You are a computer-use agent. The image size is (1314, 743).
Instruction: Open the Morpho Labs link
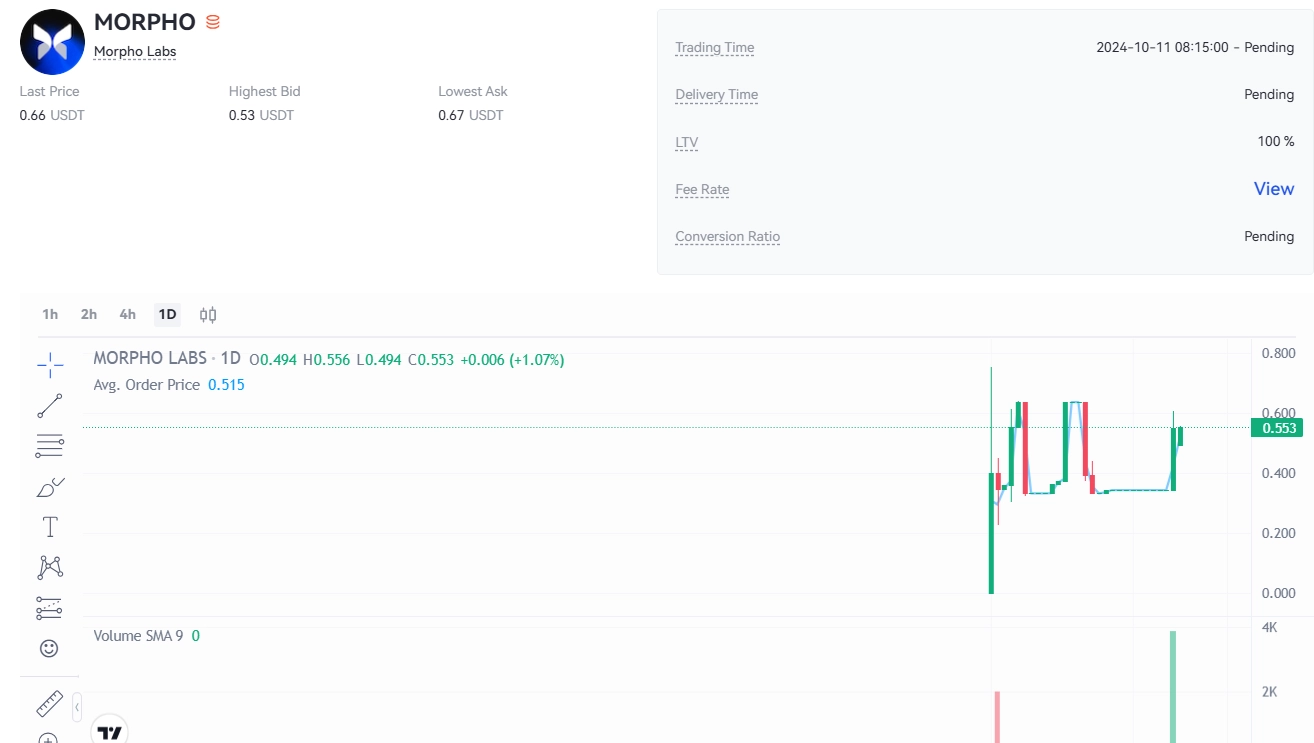pos(134,51)
